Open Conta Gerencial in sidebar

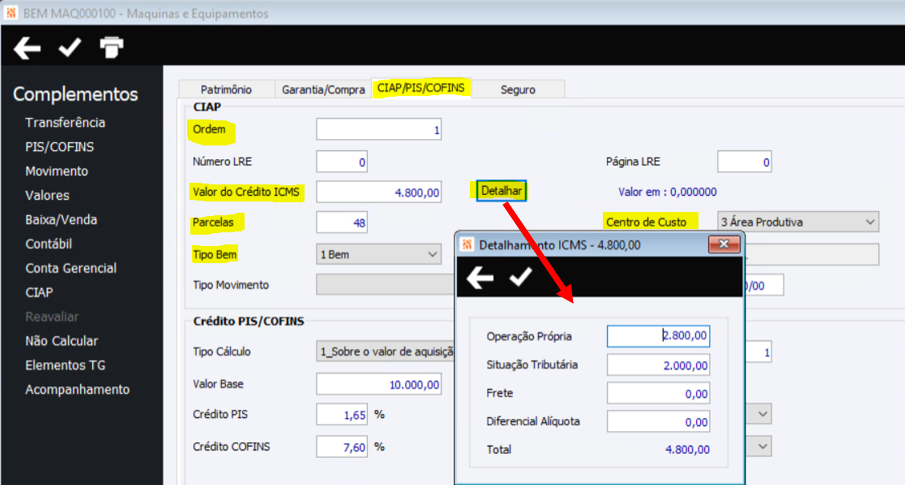point(71,268)
